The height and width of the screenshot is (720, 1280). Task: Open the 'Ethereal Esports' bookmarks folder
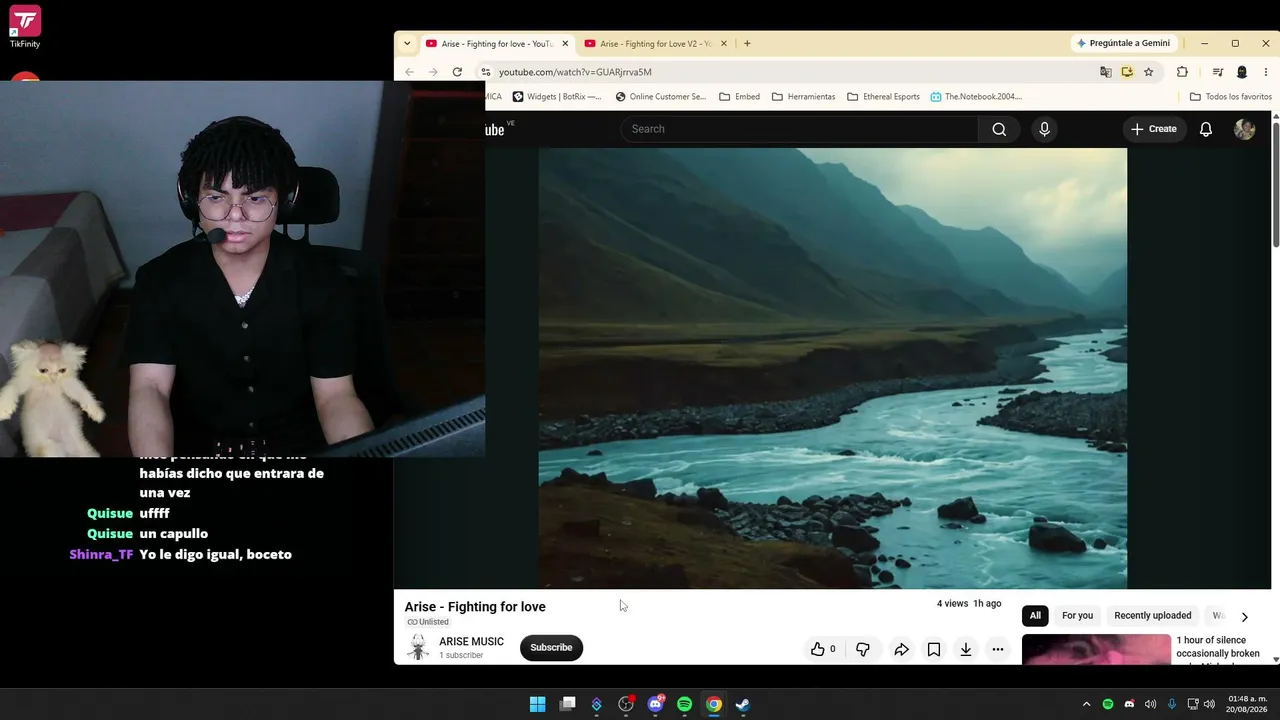click(x=883, y=97)
